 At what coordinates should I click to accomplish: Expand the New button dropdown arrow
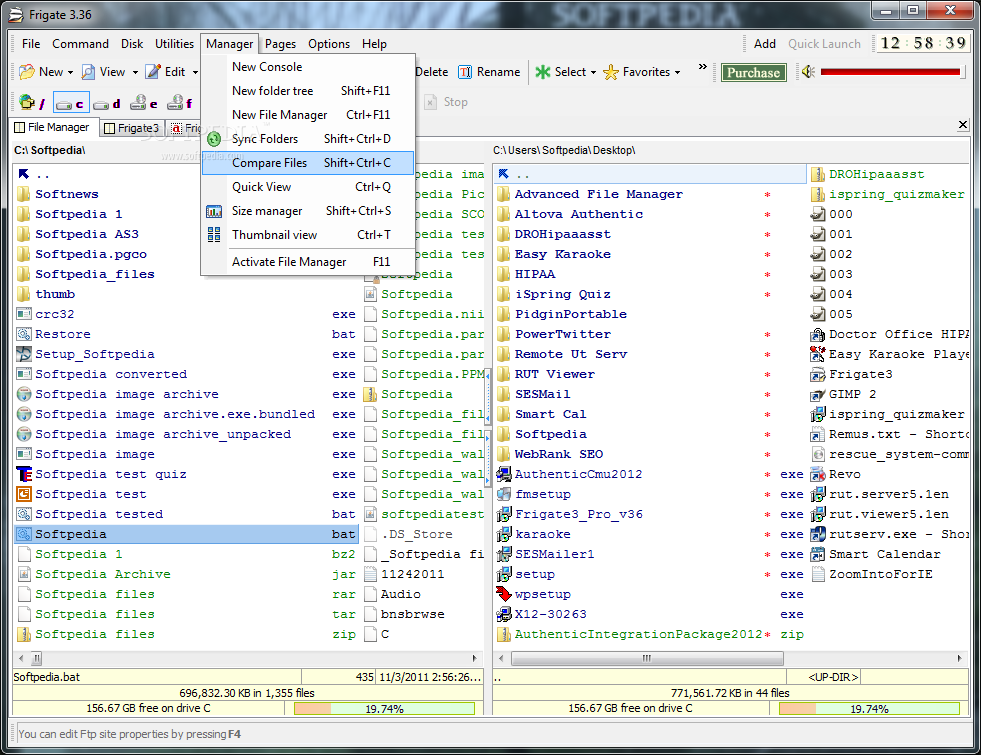click(70, 73)
